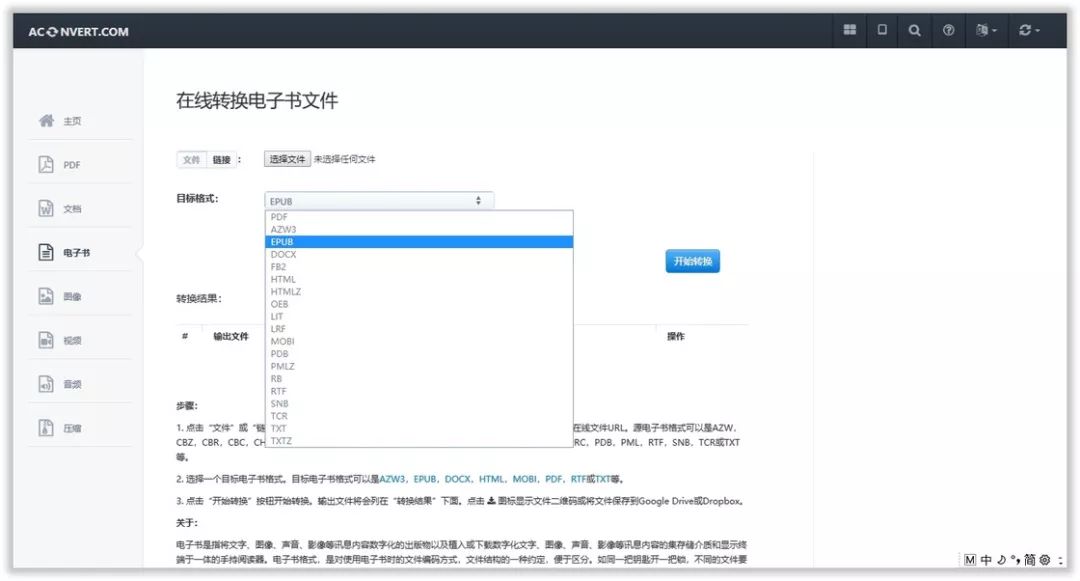
Task: Click the 压缩 archive icon in sidebar
Action: point(45,427)
